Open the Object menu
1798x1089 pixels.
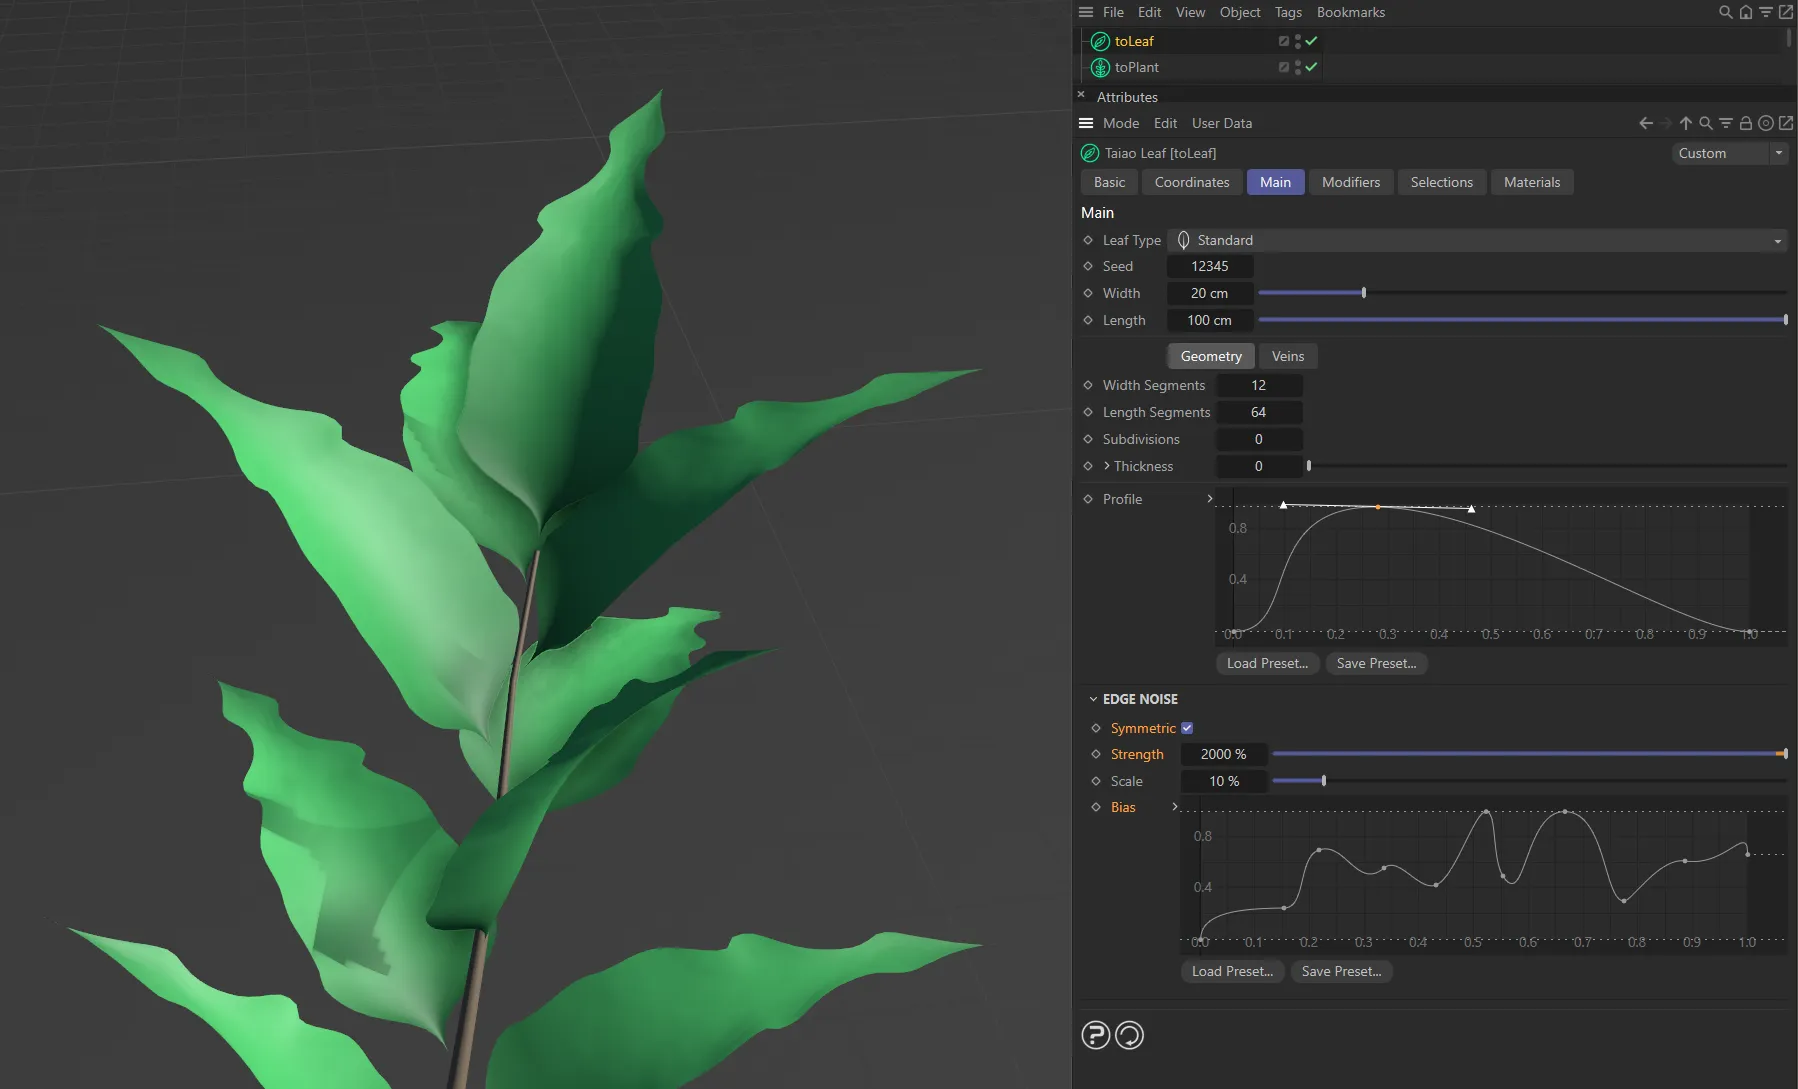(1239, 12)
